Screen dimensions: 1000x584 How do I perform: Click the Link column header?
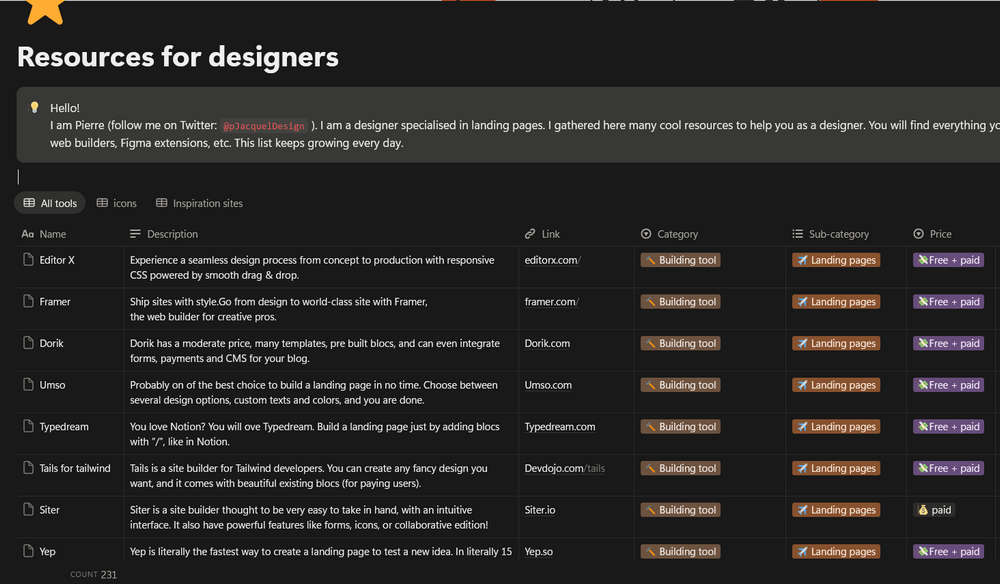point(542,234)
